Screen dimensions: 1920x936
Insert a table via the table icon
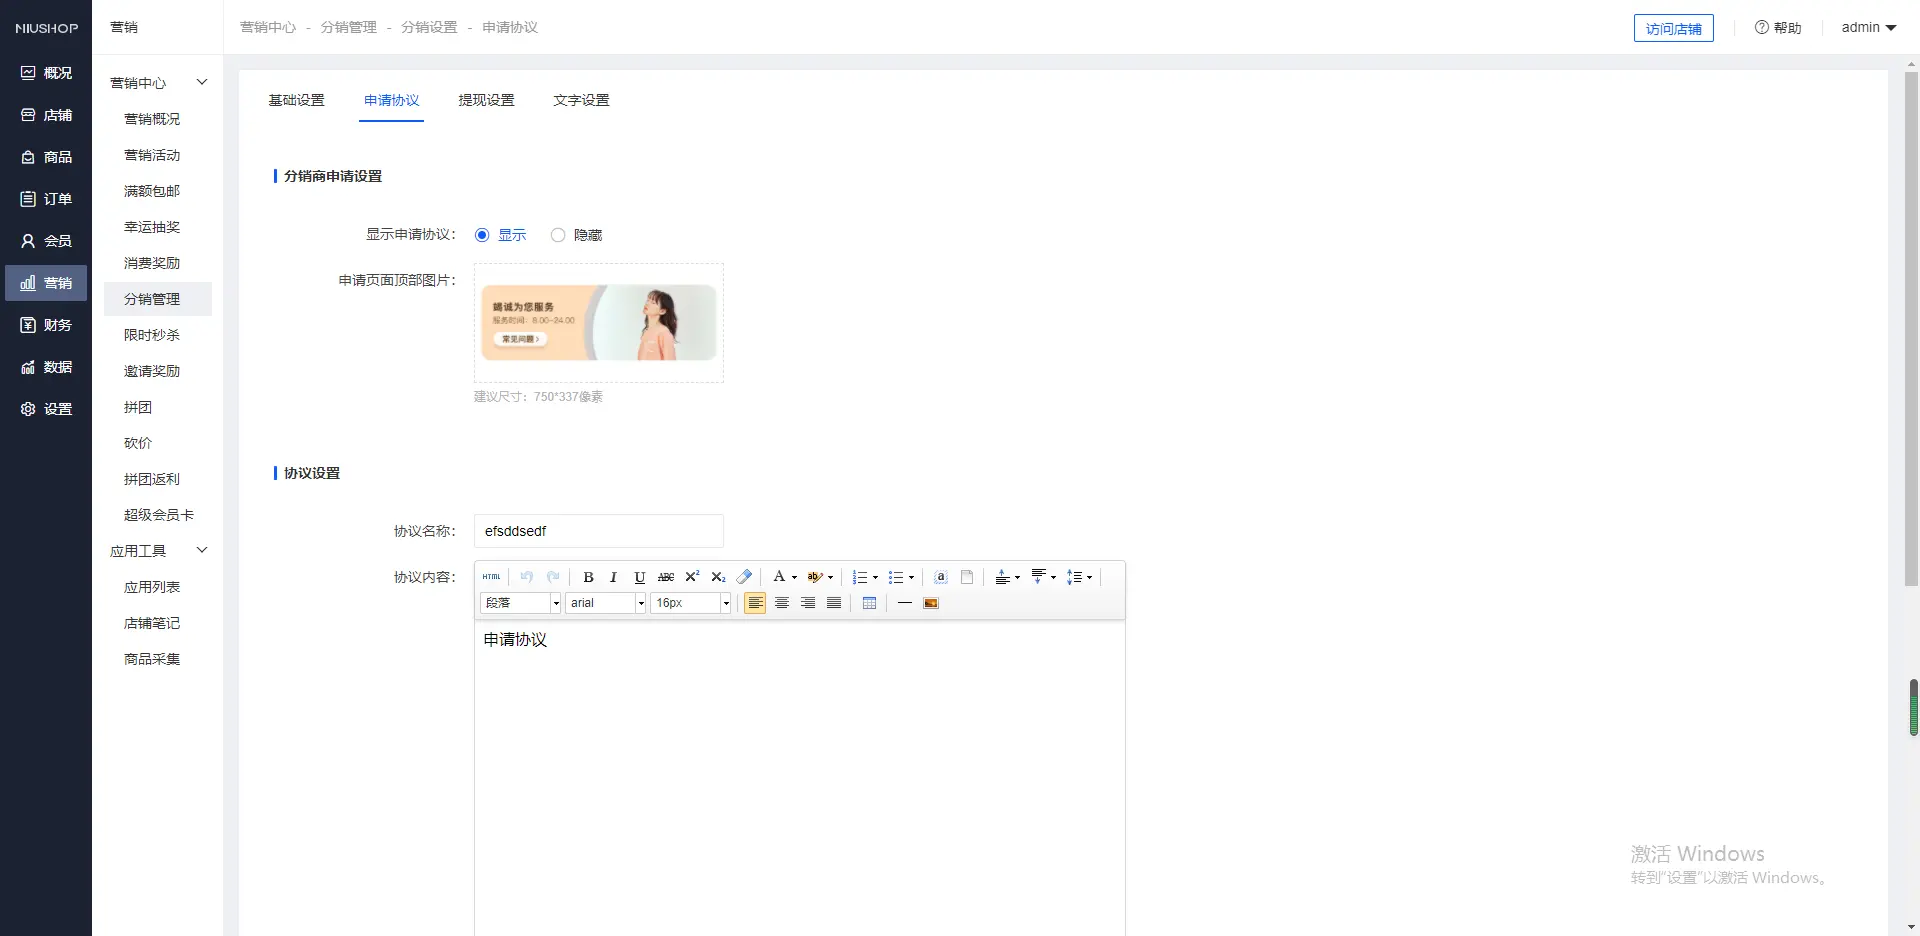click(869, 603)
